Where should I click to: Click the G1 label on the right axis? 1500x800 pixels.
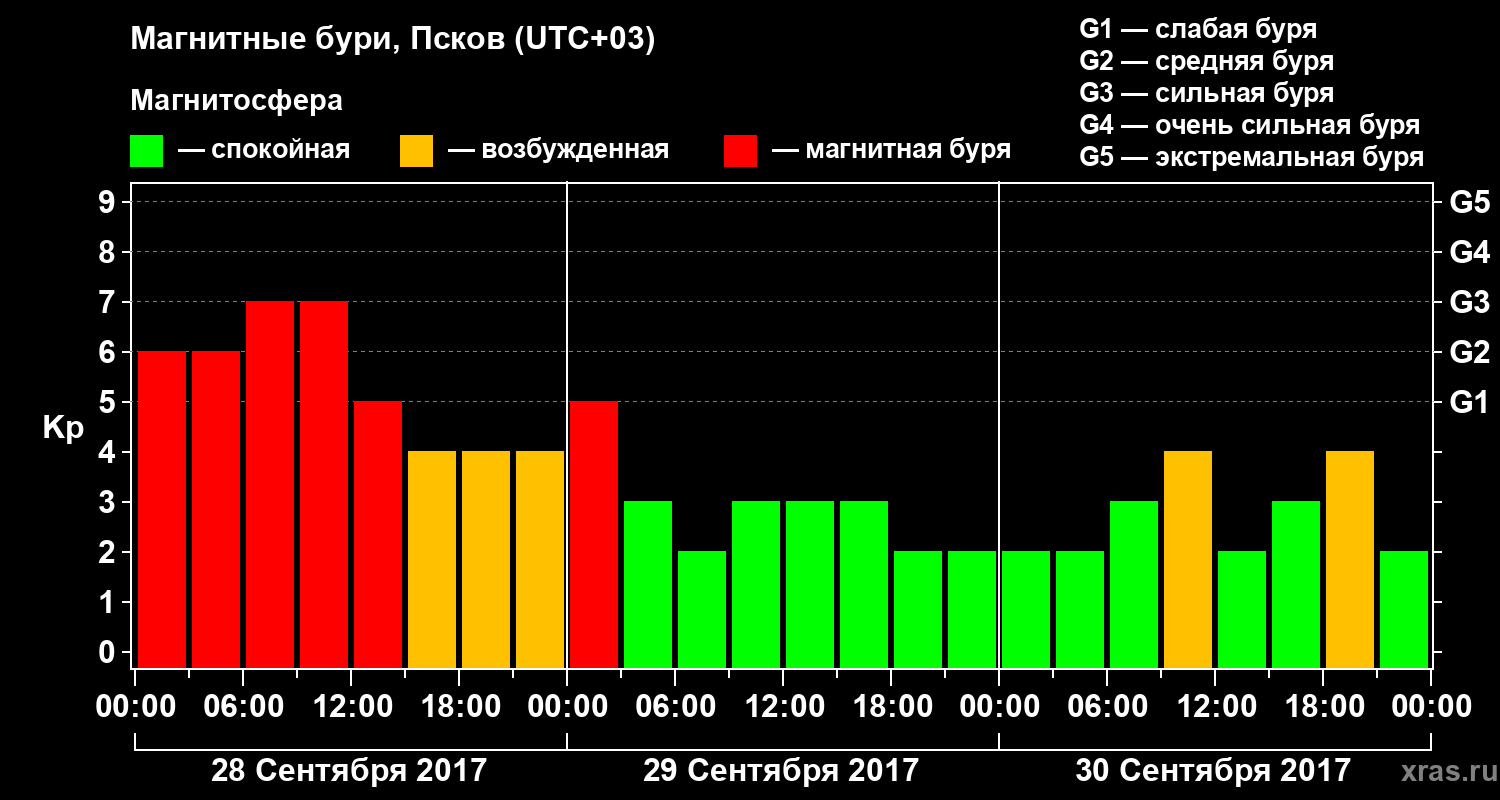tap(1469, 403)
